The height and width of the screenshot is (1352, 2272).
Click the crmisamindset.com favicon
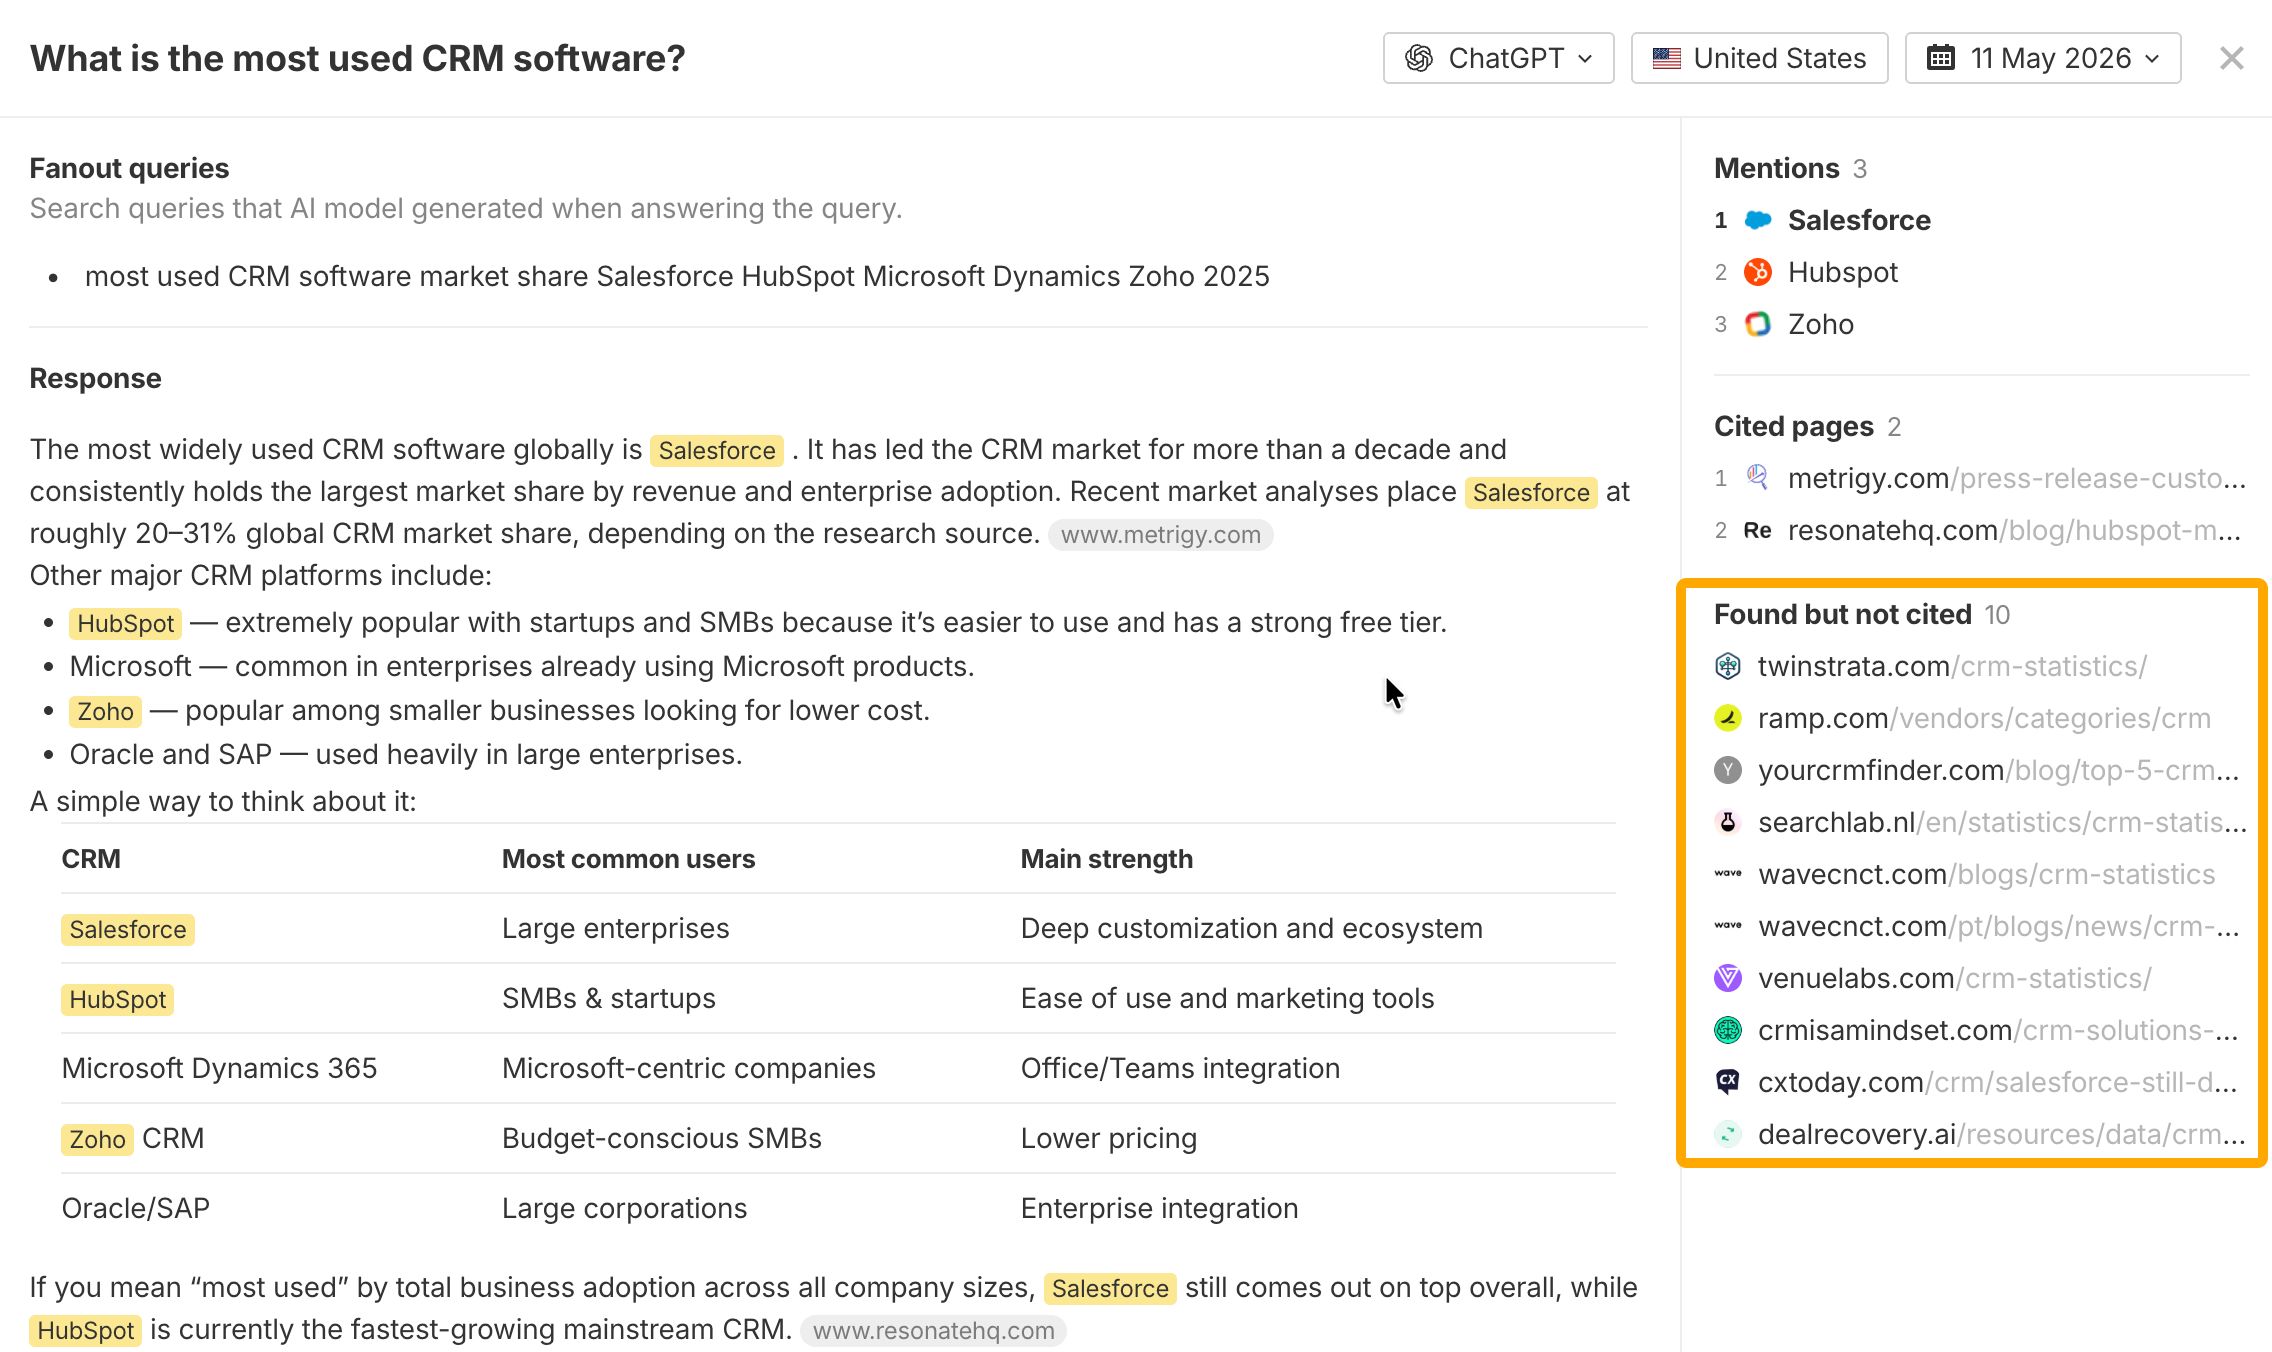tap(1728, 1030)
